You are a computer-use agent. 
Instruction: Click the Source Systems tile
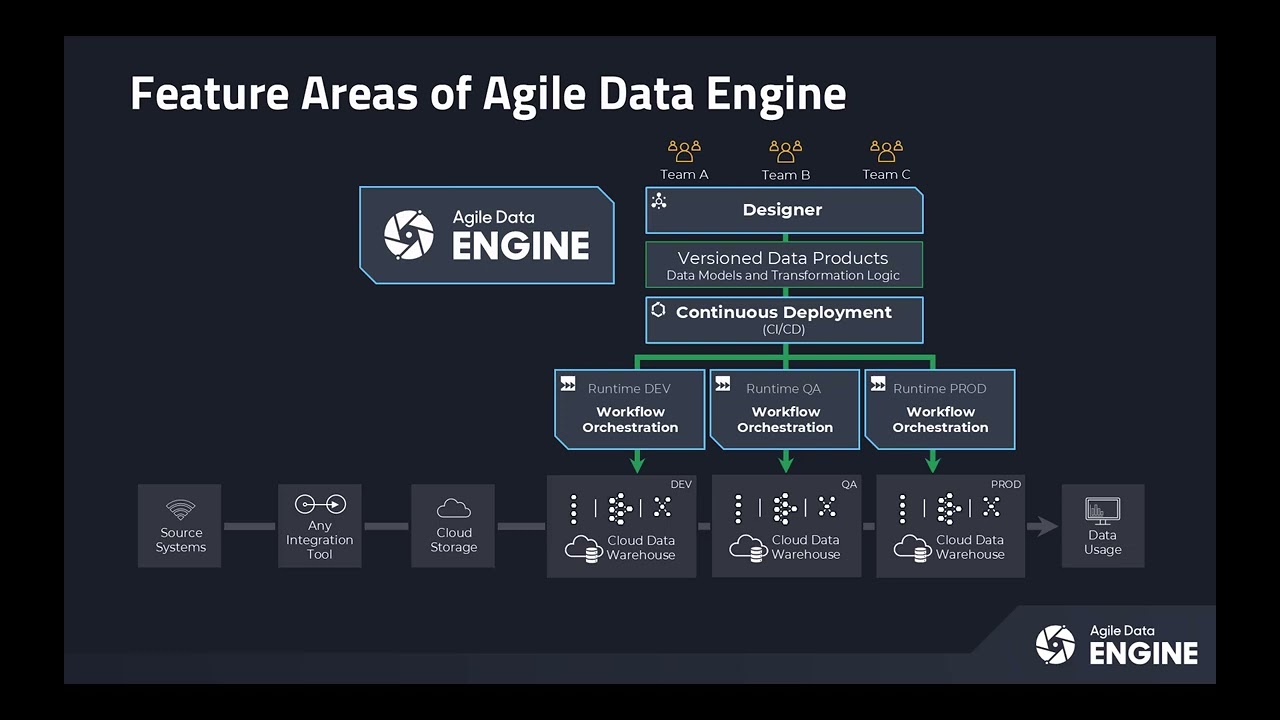pyautogui.click(x=180, y=526)
